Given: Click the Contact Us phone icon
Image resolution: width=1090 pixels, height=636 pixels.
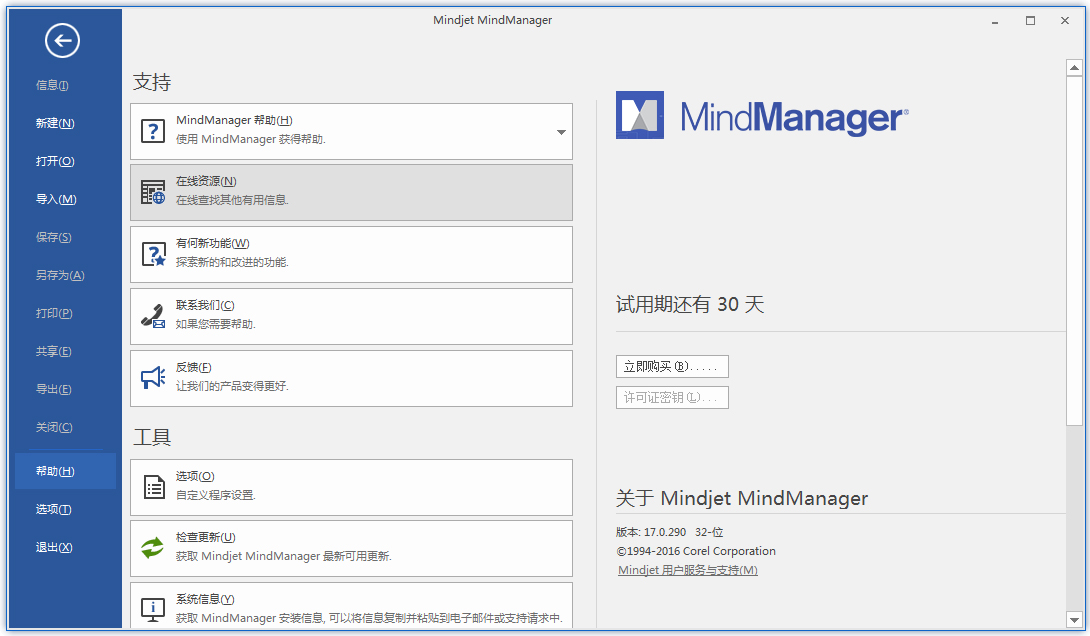Looking at the screenshot, I should (153, 316).
